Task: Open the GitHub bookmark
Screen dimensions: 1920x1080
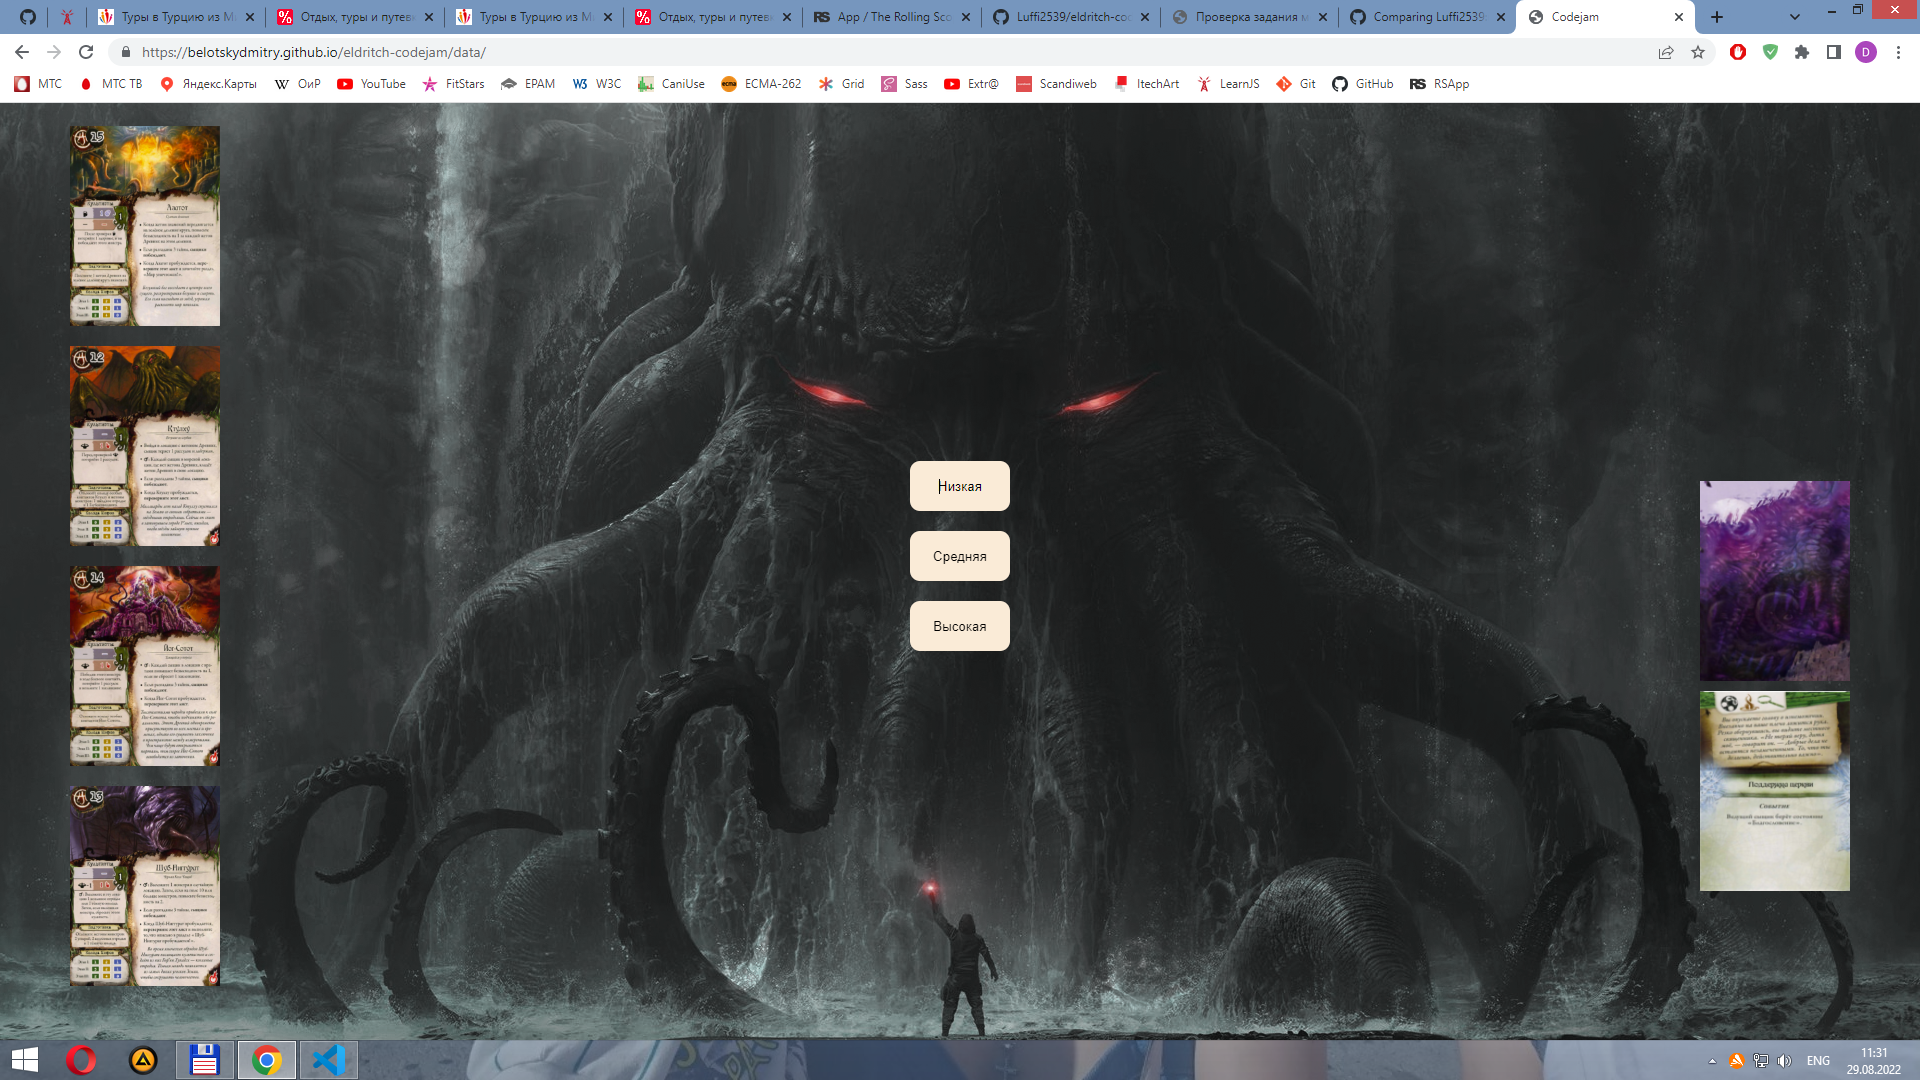Action: pyautogui.click(x=1362, y=84)
